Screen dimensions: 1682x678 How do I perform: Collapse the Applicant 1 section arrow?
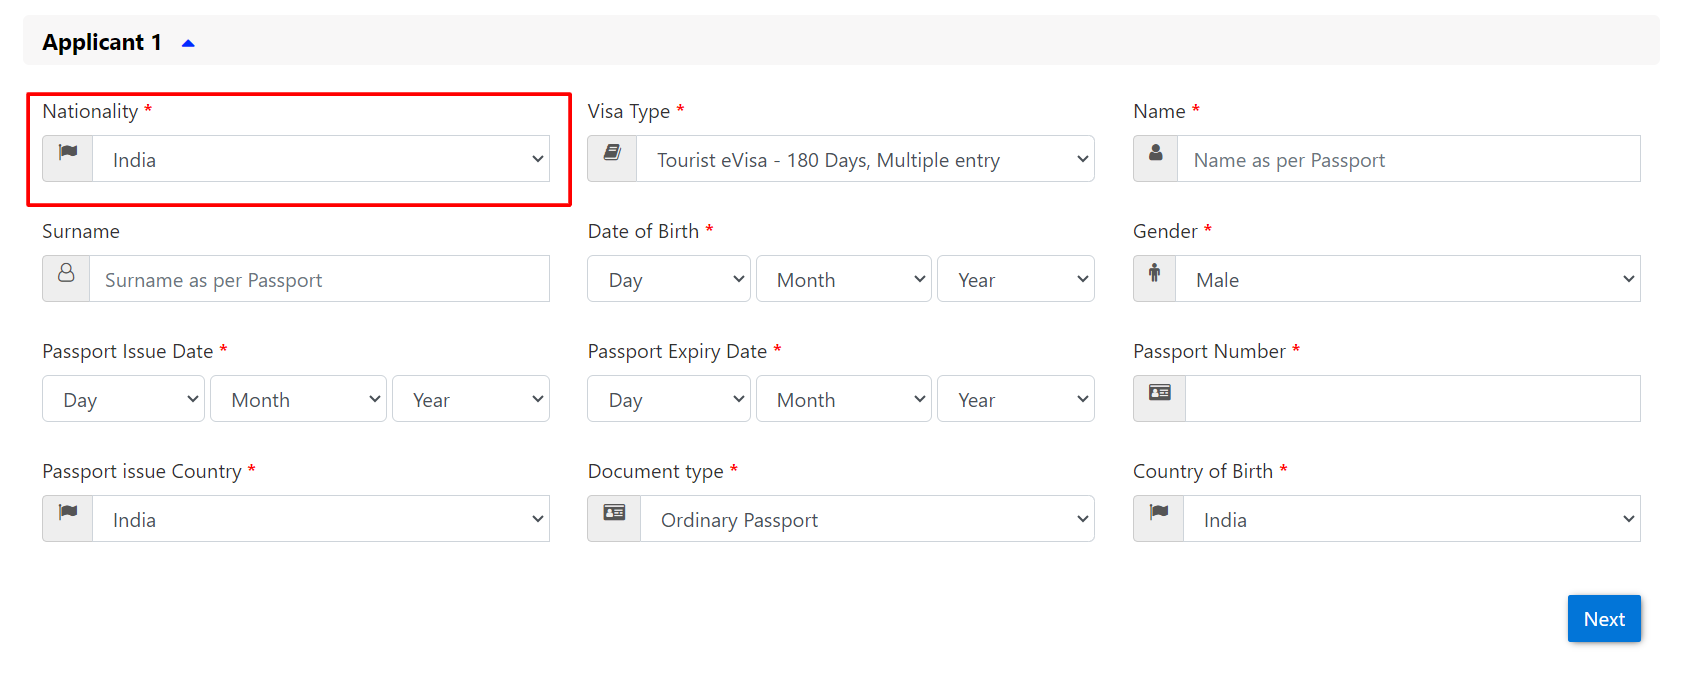(188, 43)
